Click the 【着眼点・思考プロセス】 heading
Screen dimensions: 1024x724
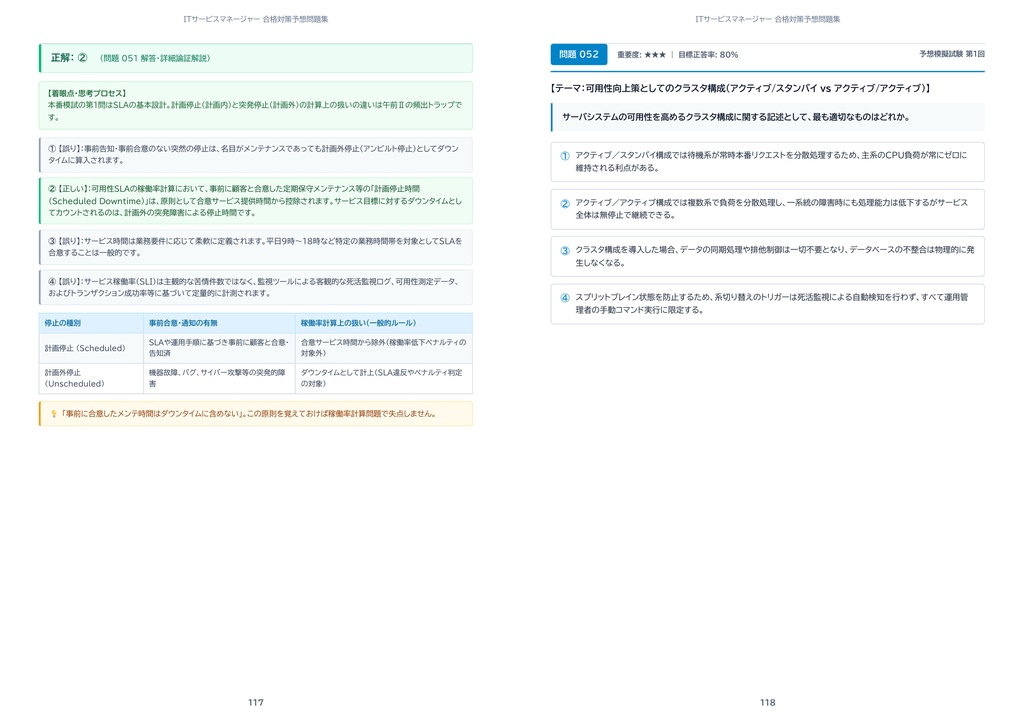(87, 93)
